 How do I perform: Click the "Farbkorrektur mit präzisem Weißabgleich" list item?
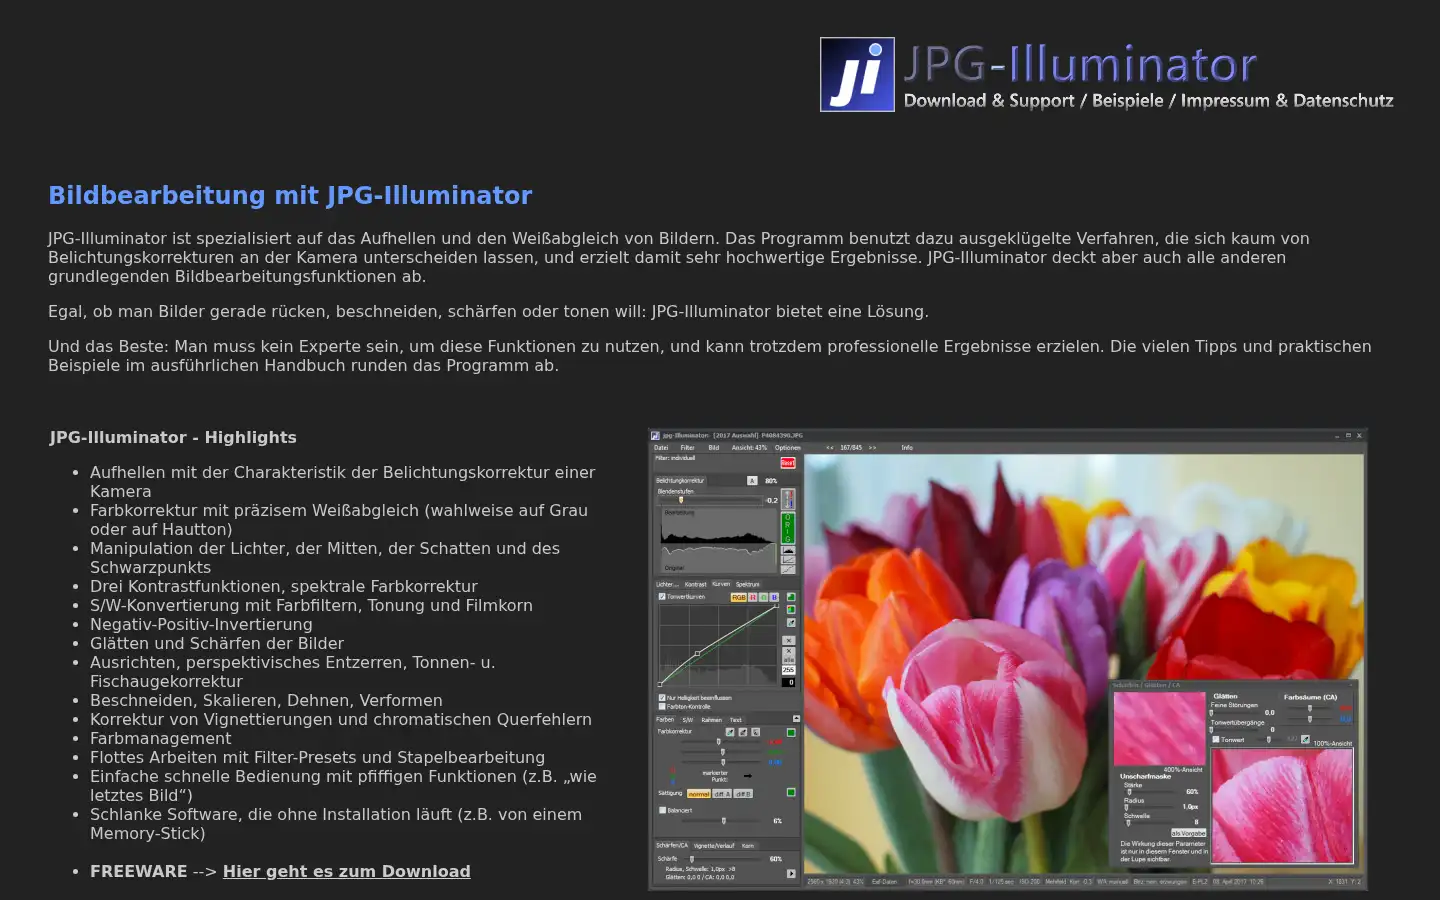click(339, 520)
